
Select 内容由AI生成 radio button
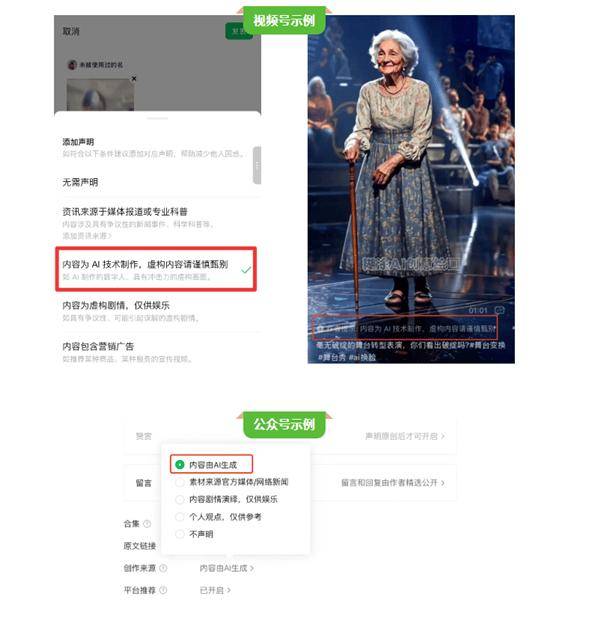click(x=180, y=465)
